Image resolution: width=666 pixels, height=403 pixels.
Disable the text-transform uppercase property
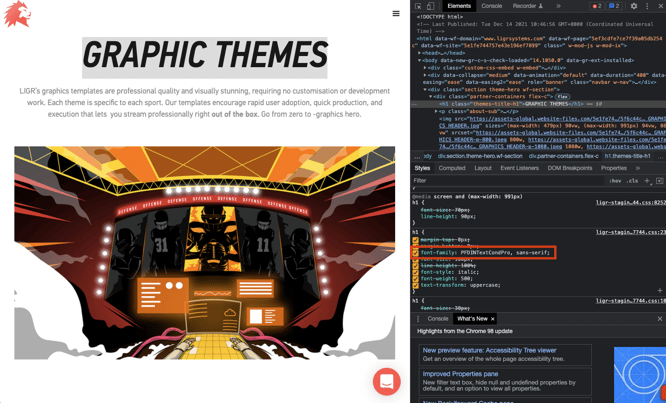(x=415, y=285)
